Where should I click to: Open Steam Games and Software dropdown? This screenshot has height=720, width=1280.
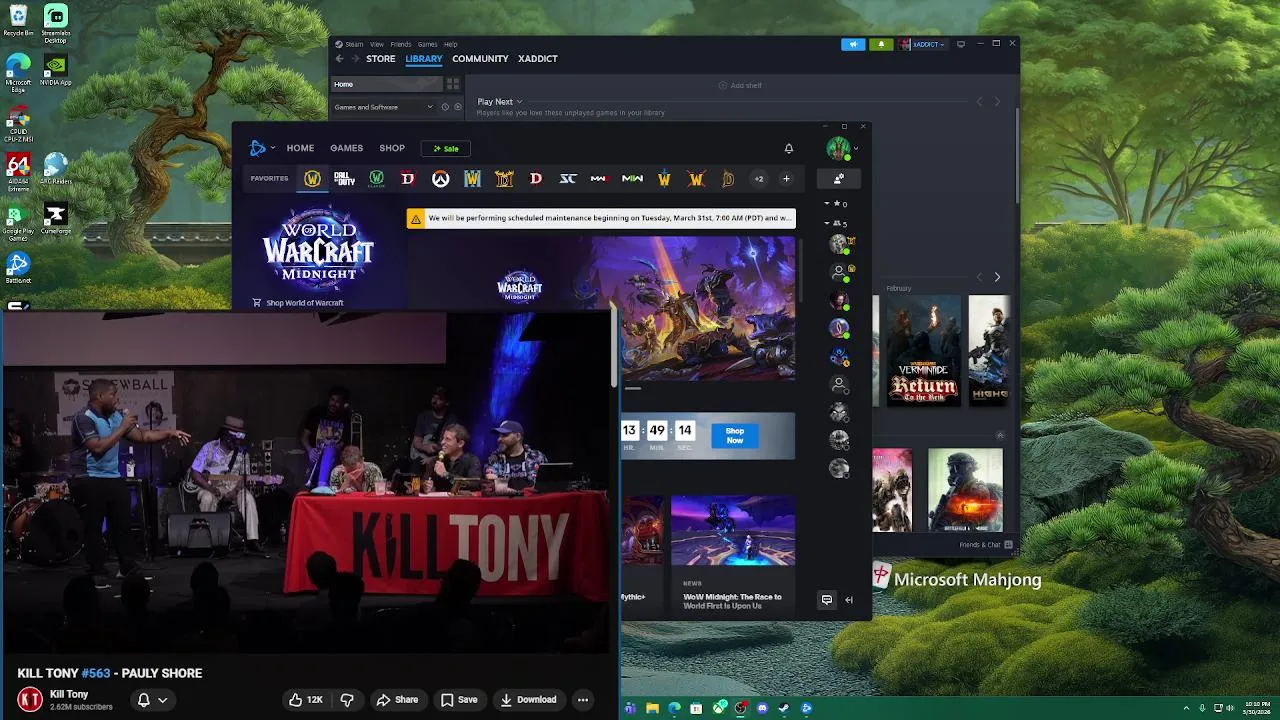384,107
